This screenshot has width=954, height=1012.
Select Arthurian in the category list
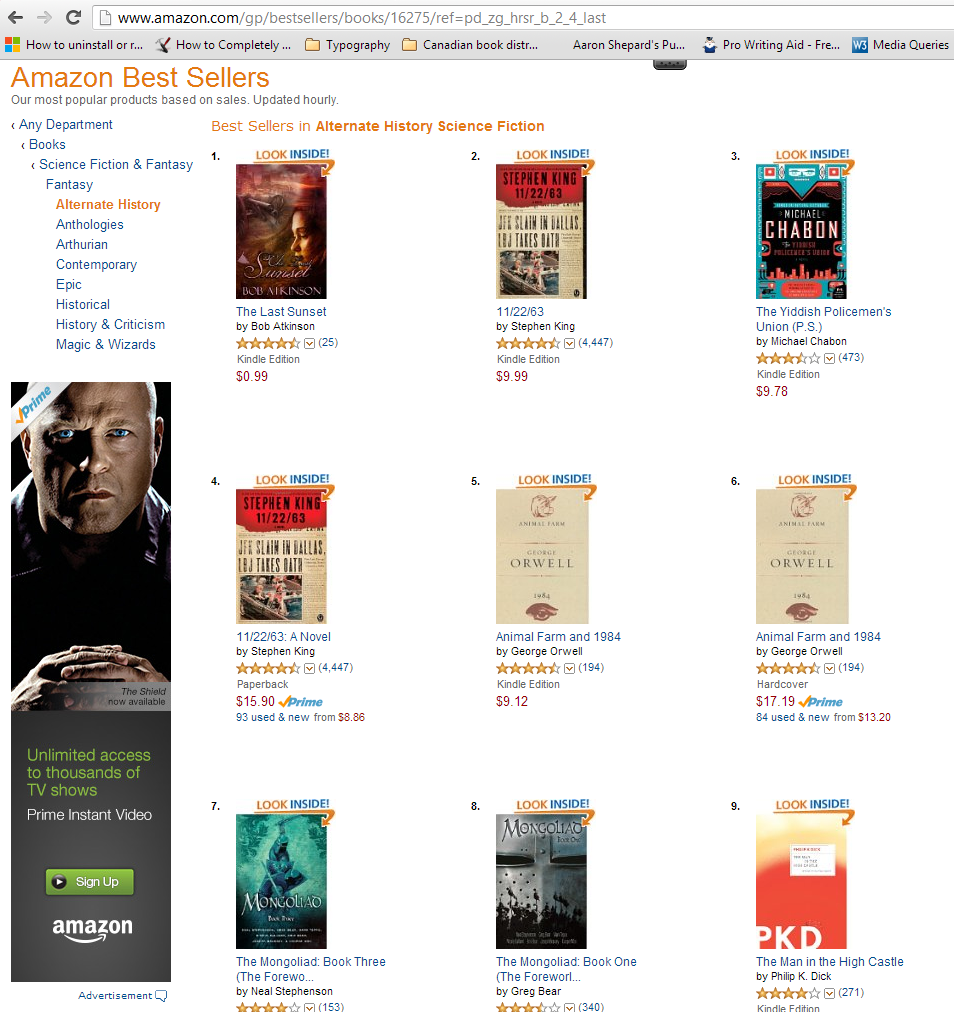pyautogui.click(x=82, y=245)
